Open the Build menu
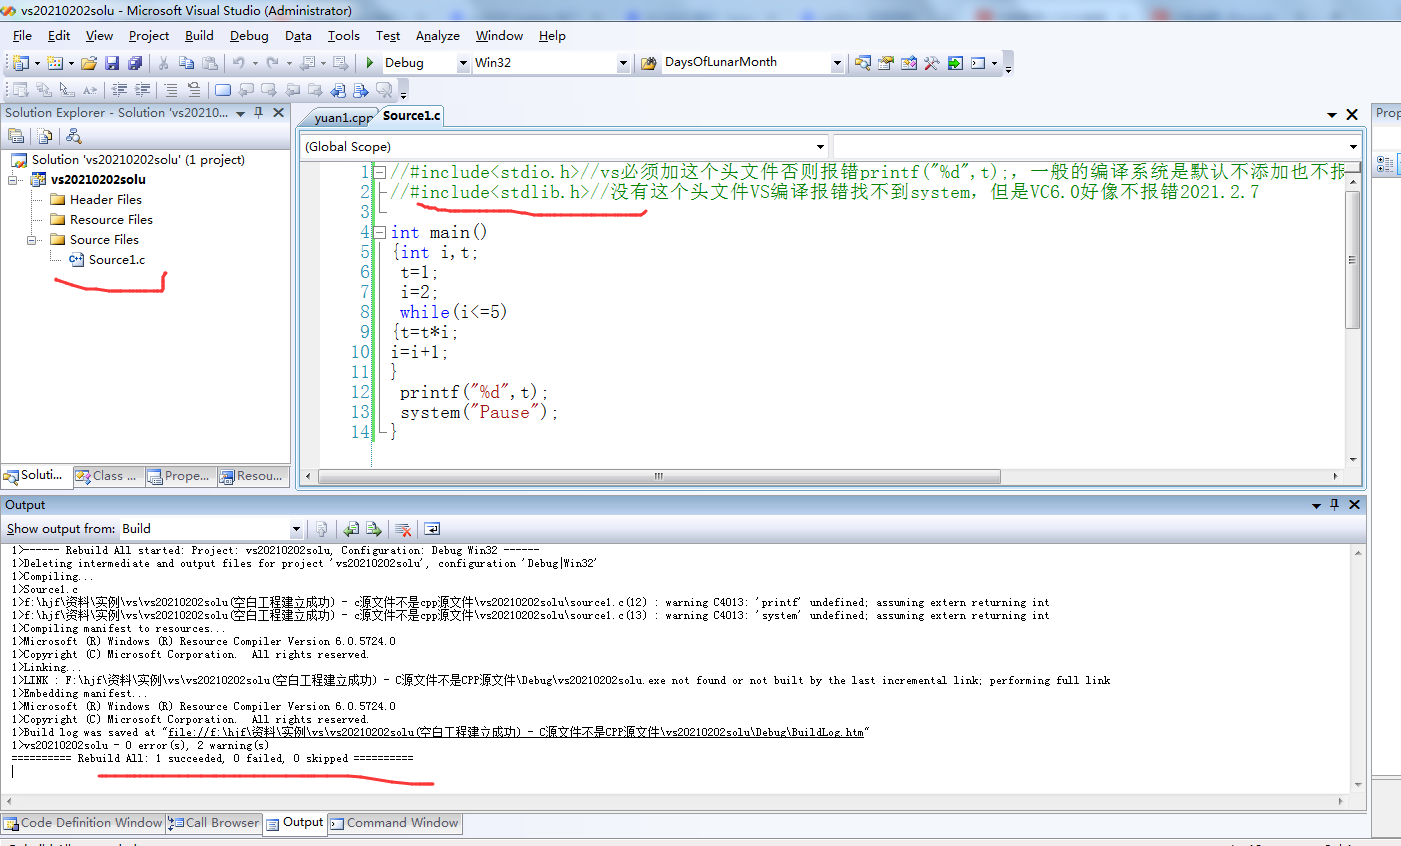Screen dimensions: 1401x846 [x=199, y=35]
